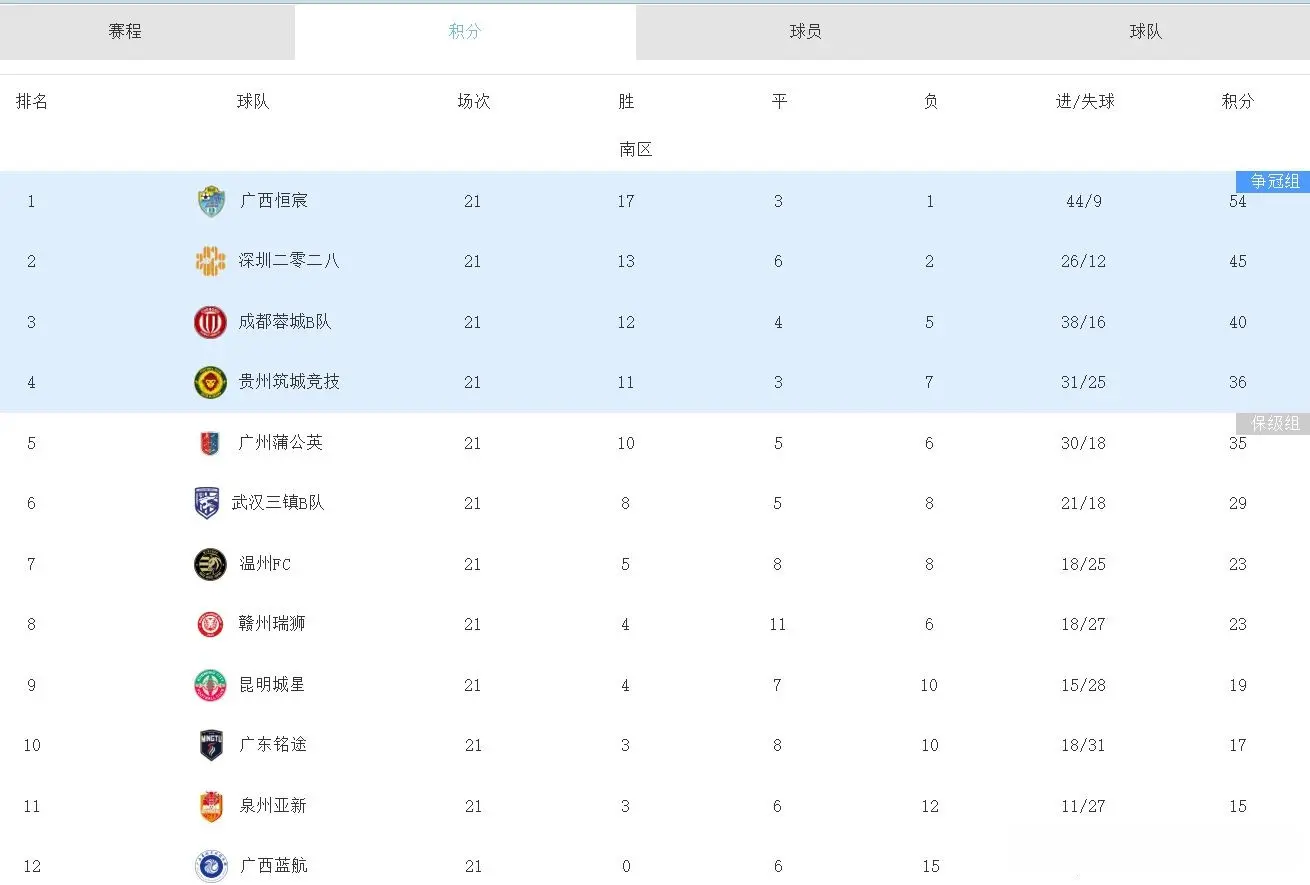Open the 武汉三镇B队 team name link

(278, 503)
